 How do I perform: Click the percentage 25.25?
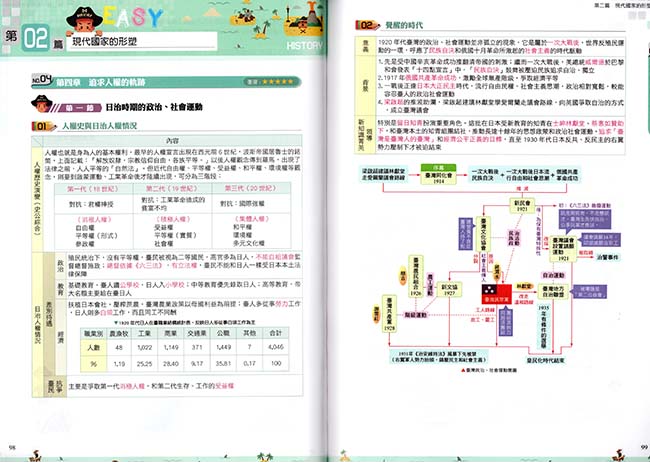tap(144, 364)
